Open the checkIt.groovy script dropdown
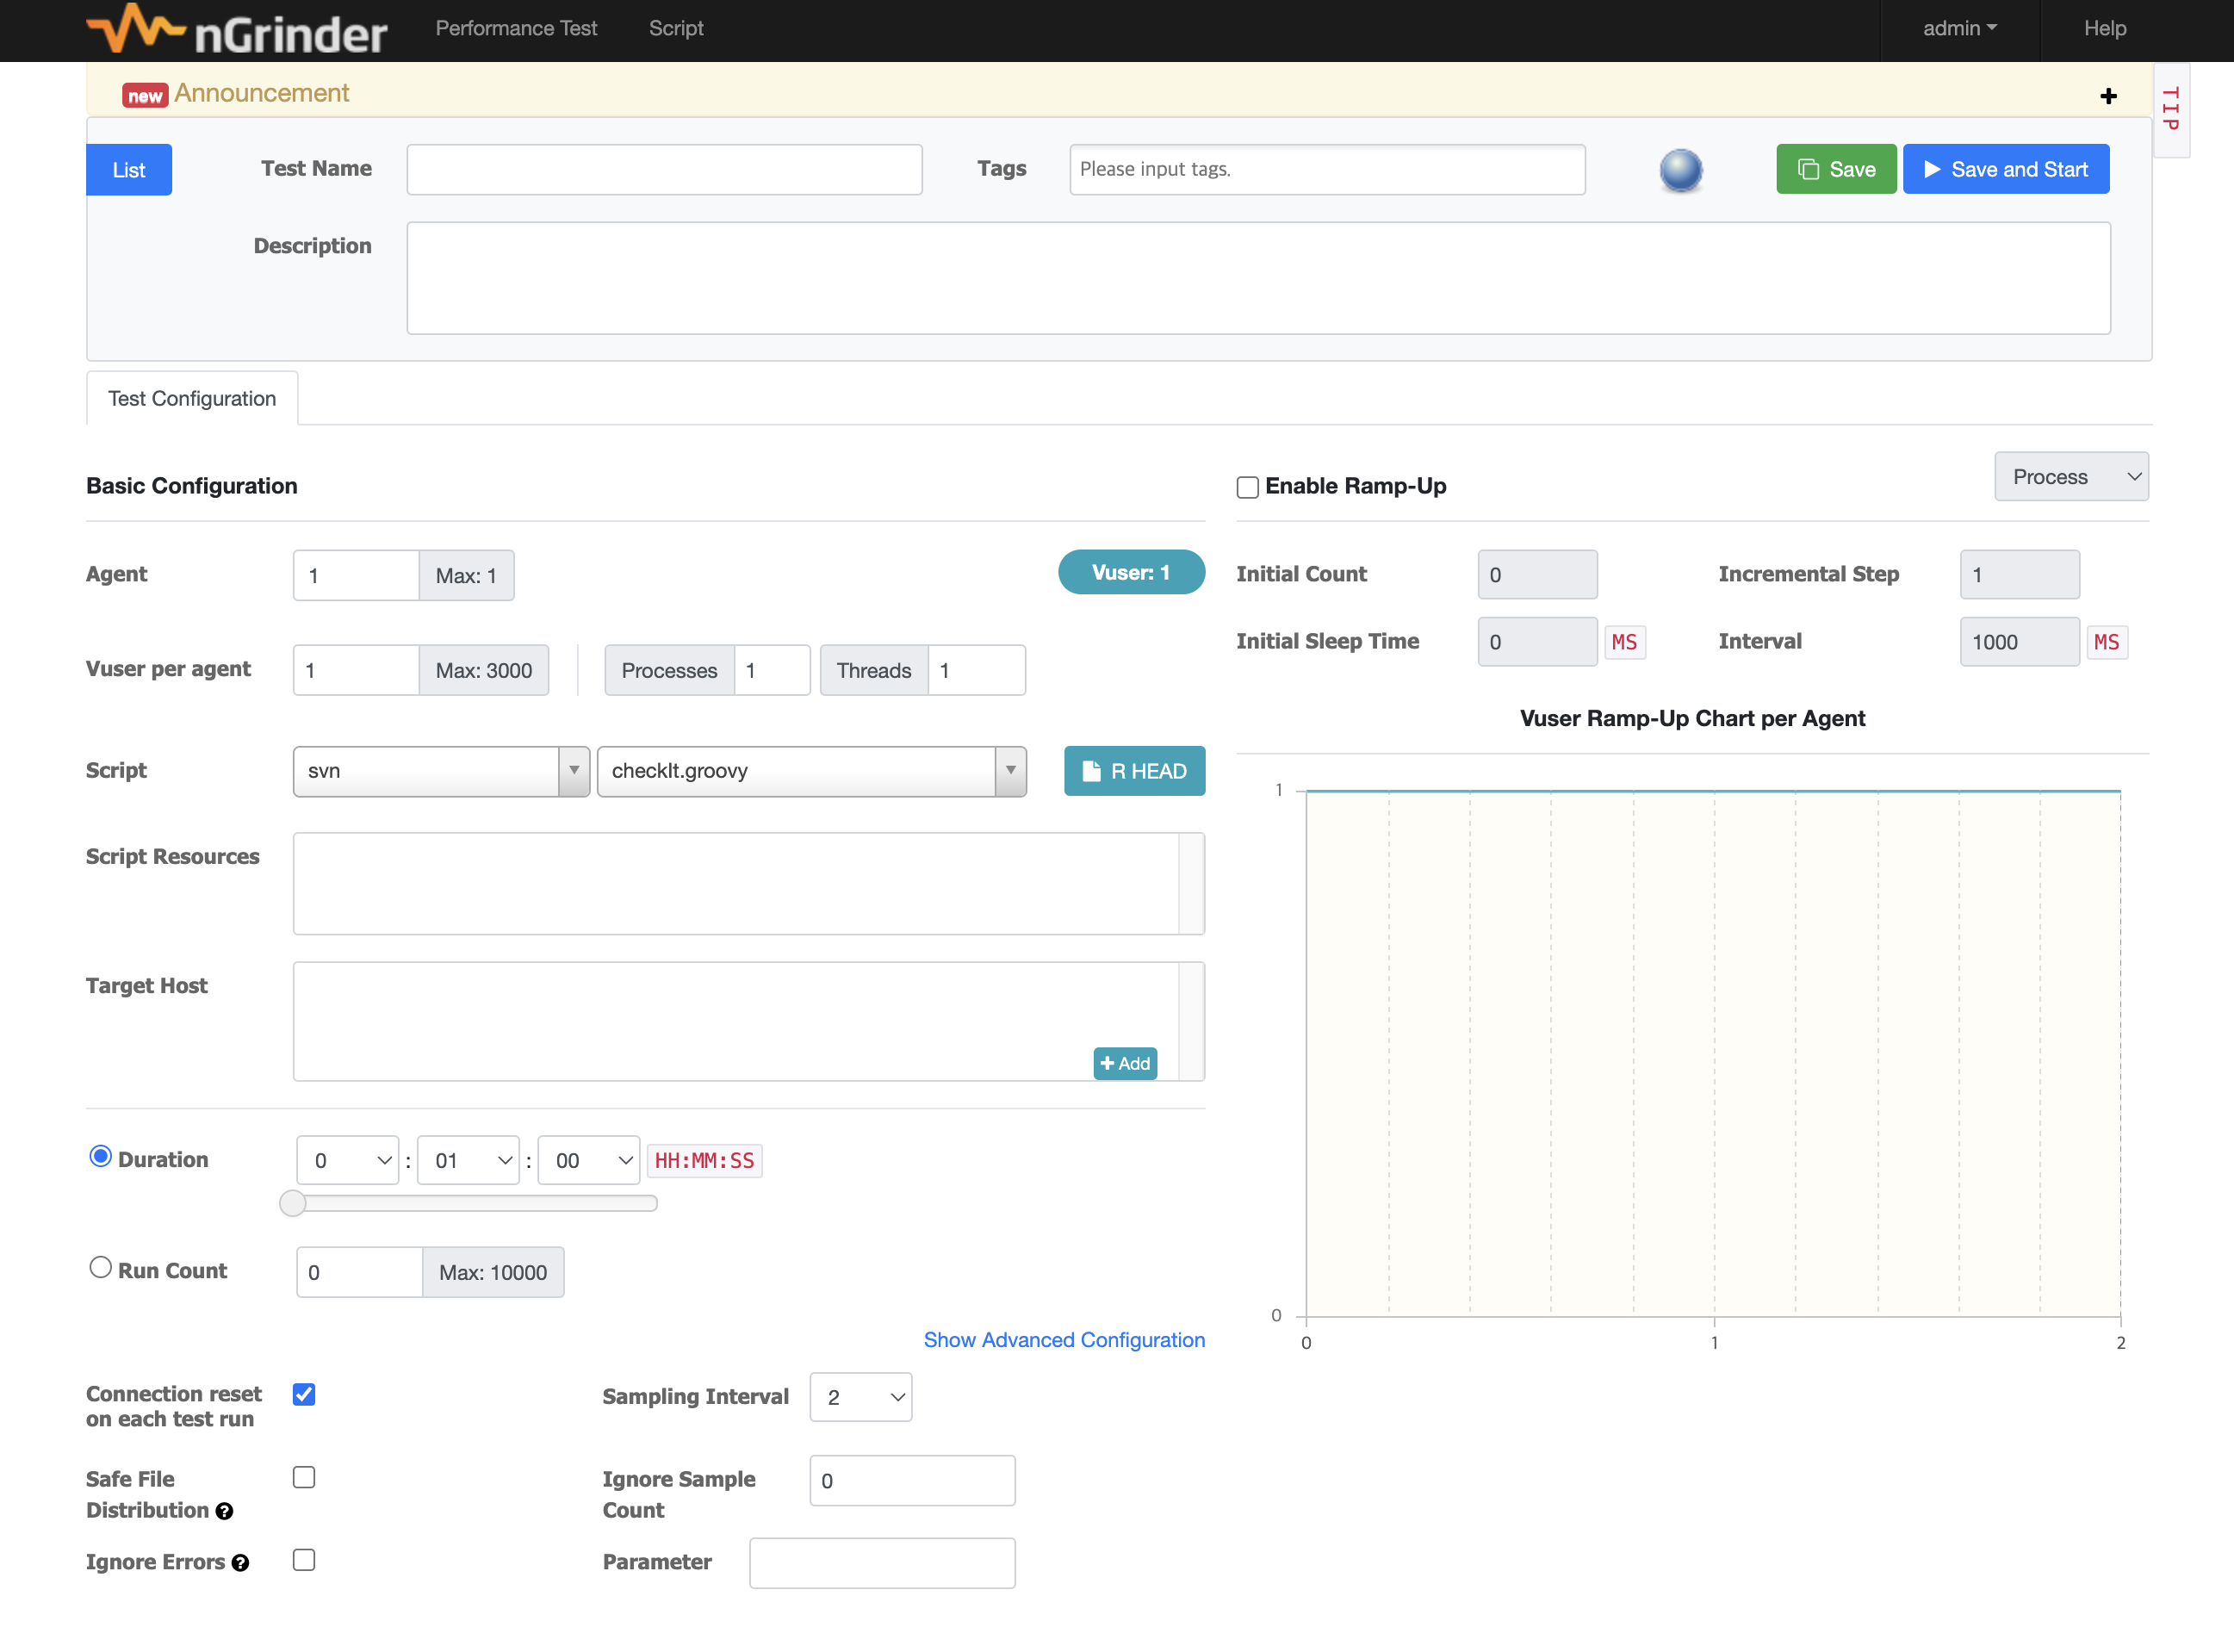This screenshot has width=2234, height=1652. 811,771
